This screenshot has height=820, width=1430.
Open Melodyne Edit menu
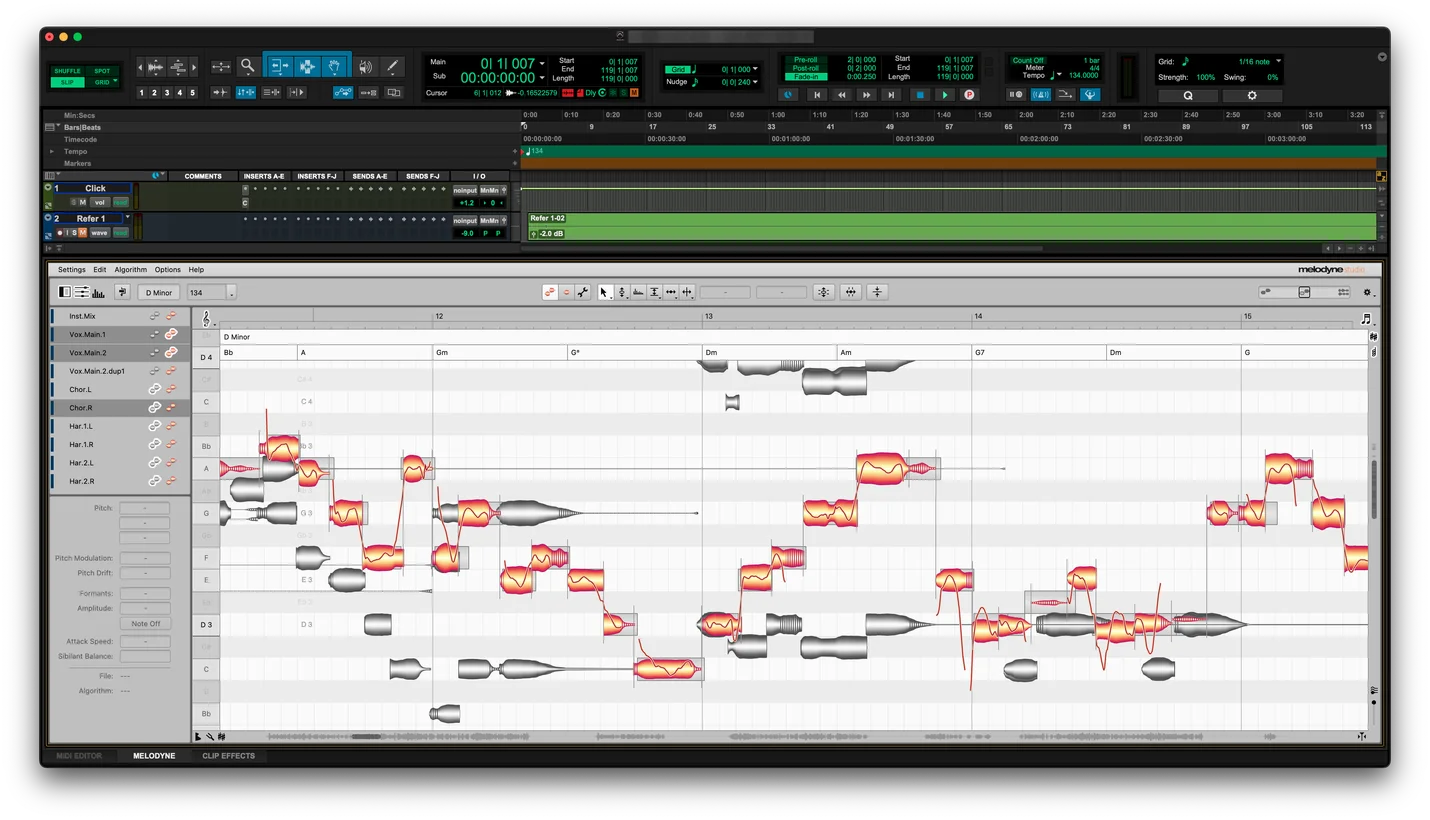100,270
